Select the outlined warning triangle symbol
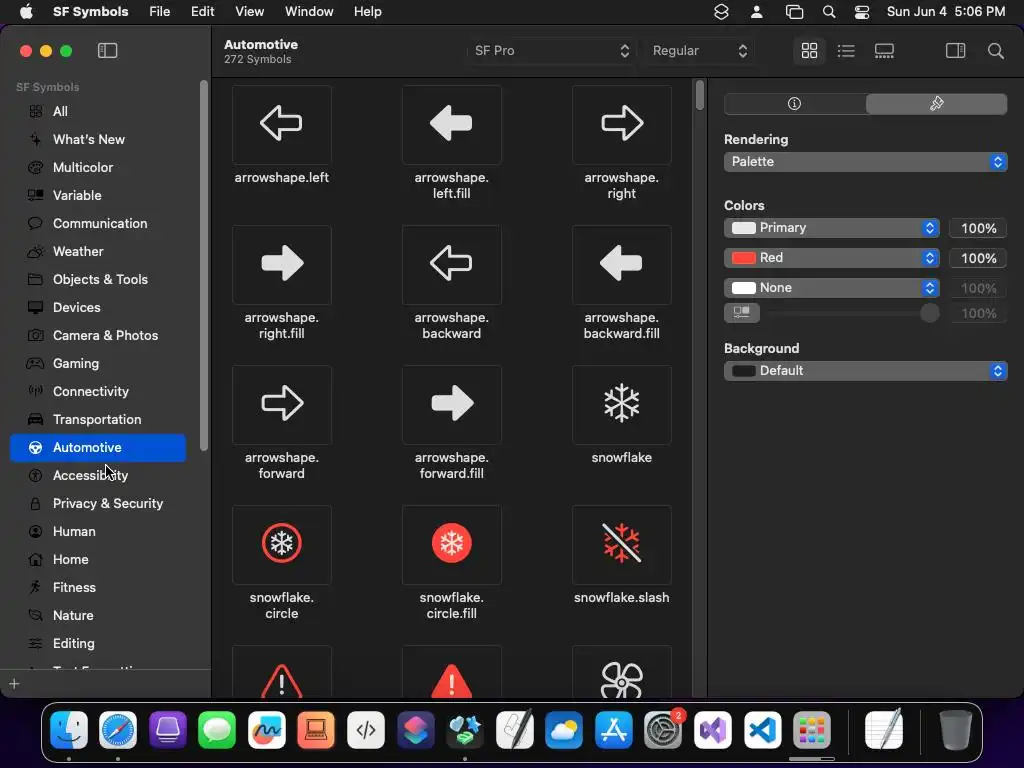1024x768 pixels. point(281,673)
